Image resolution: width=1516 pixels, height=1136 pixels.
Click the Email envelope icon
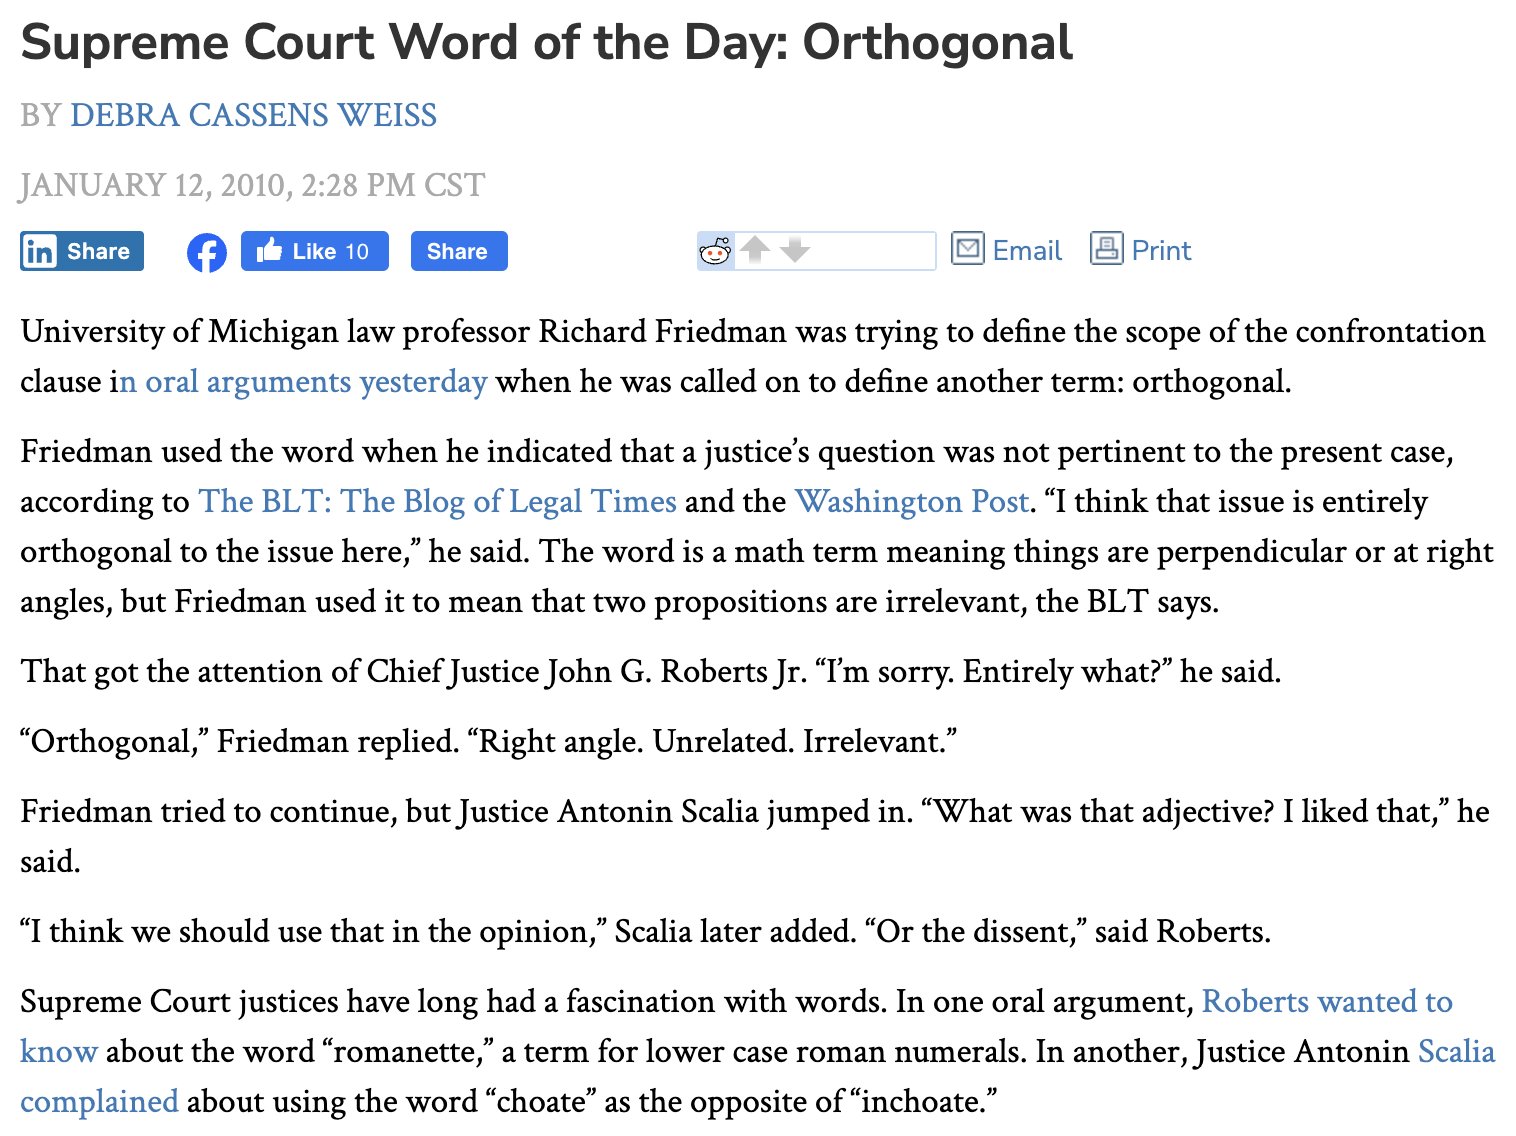[967, 248]
